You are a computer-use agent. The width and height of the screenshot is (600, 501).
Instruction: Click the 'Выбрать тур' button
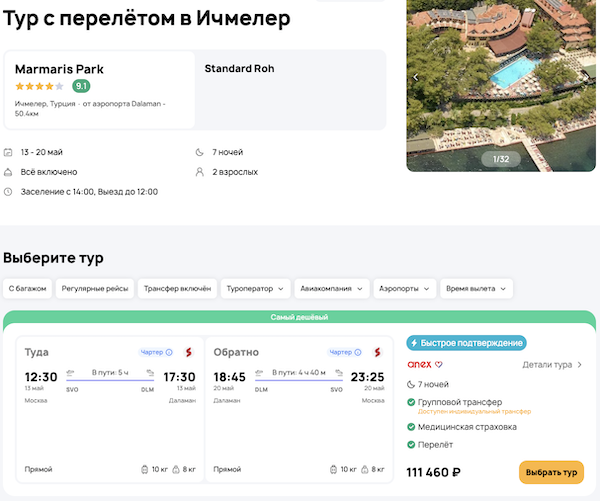(x=551, y=472)
